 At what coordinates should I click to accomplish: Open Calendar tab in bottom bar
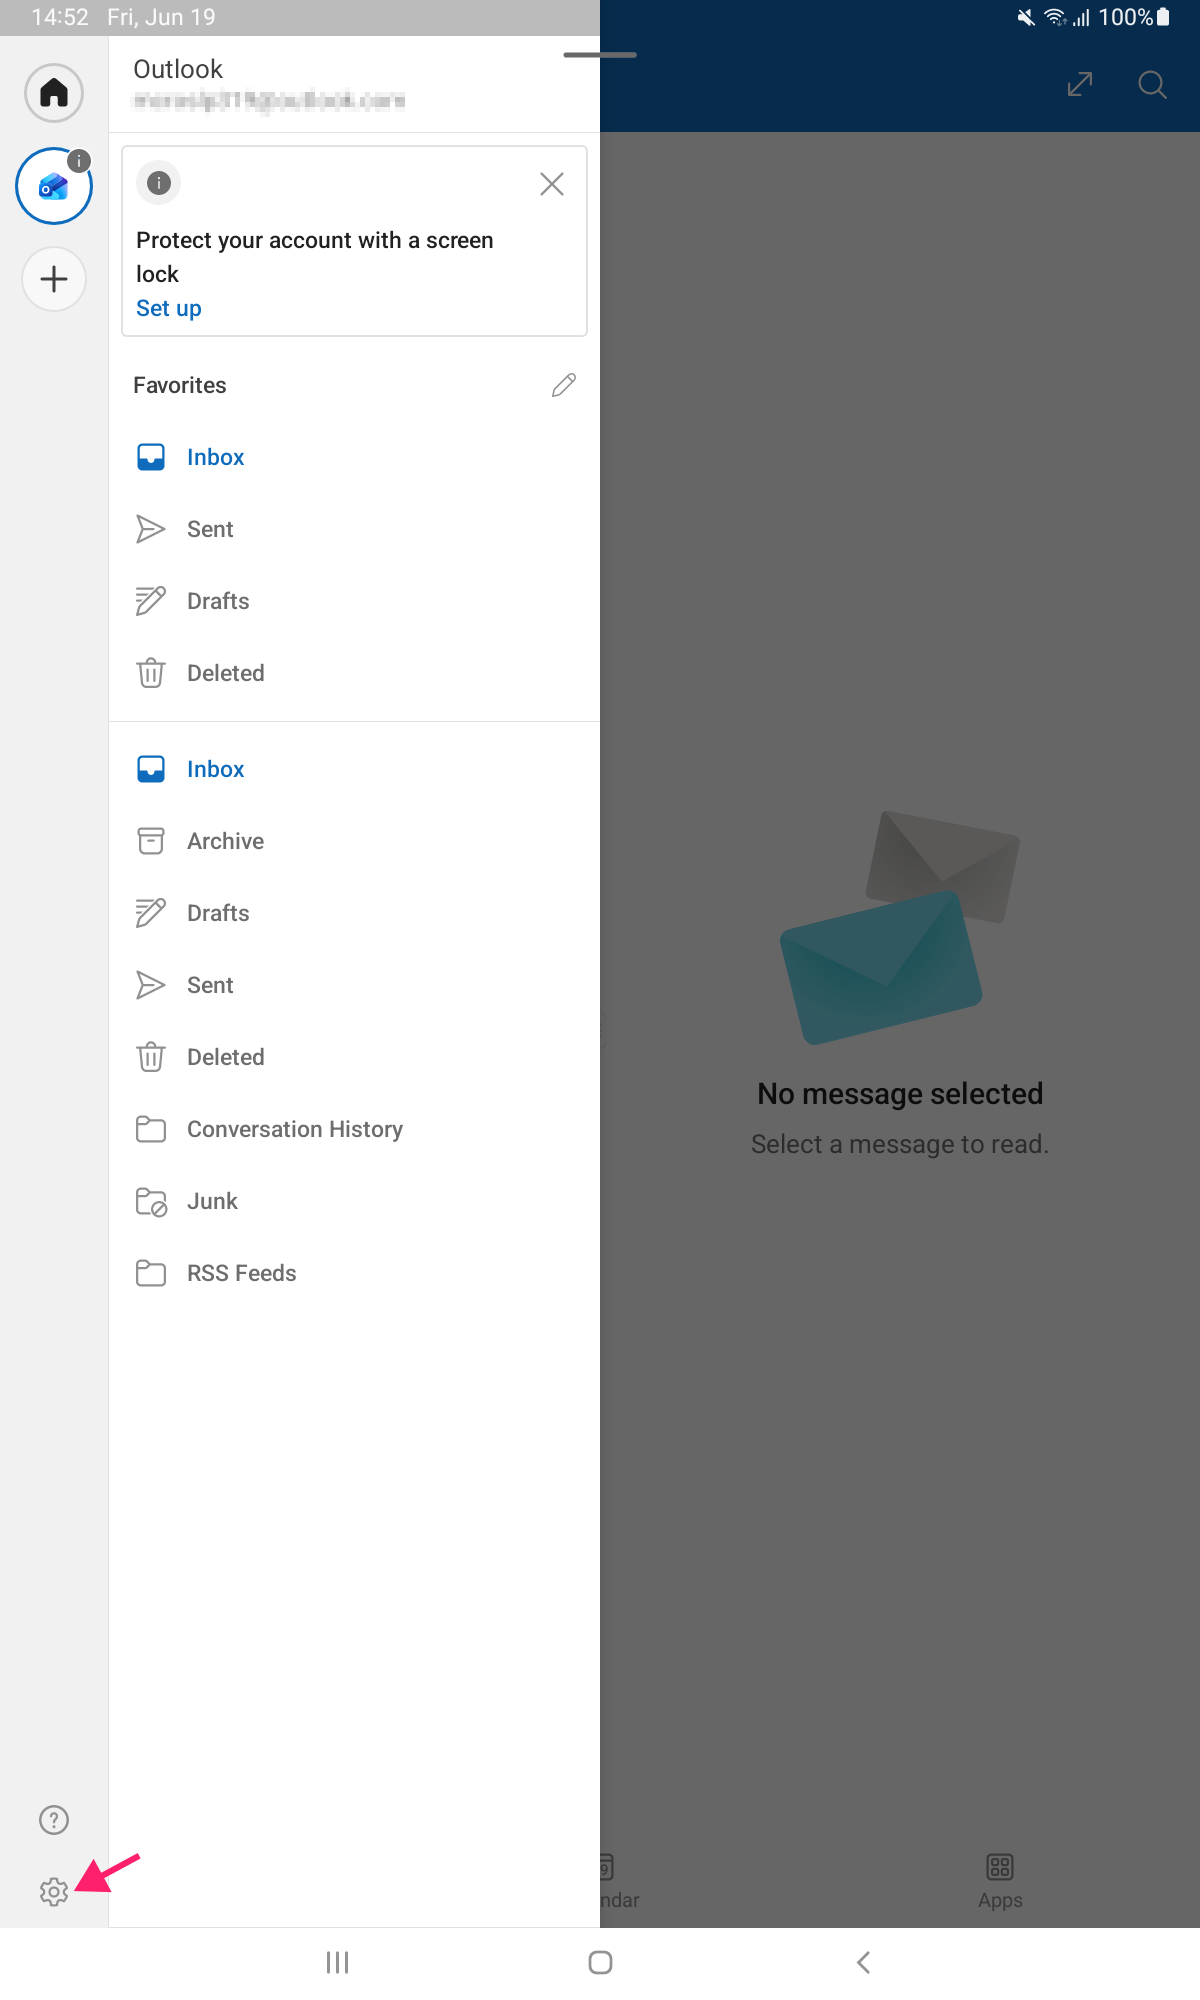coord(620,1881)
